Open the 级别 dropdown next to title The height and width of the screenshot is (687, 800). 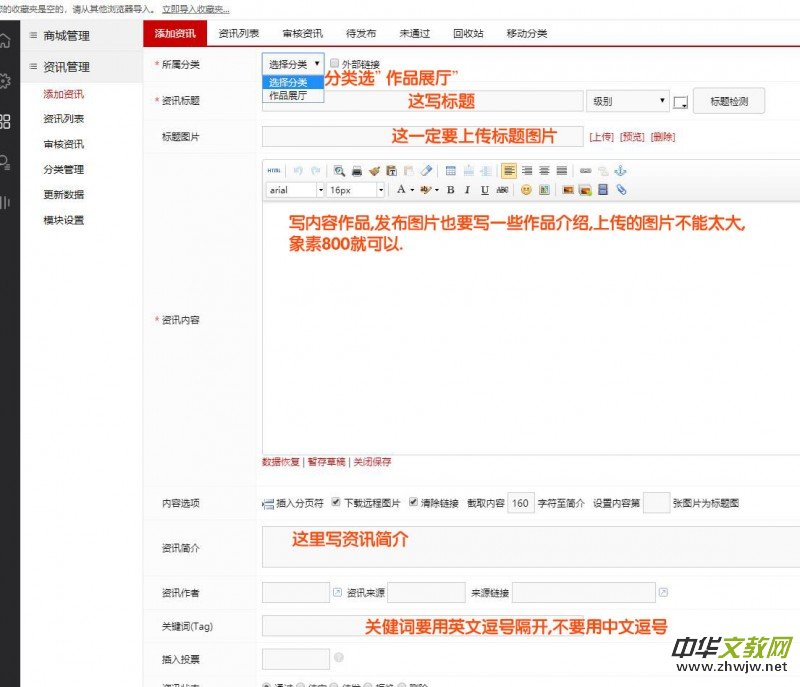(627, 101)
